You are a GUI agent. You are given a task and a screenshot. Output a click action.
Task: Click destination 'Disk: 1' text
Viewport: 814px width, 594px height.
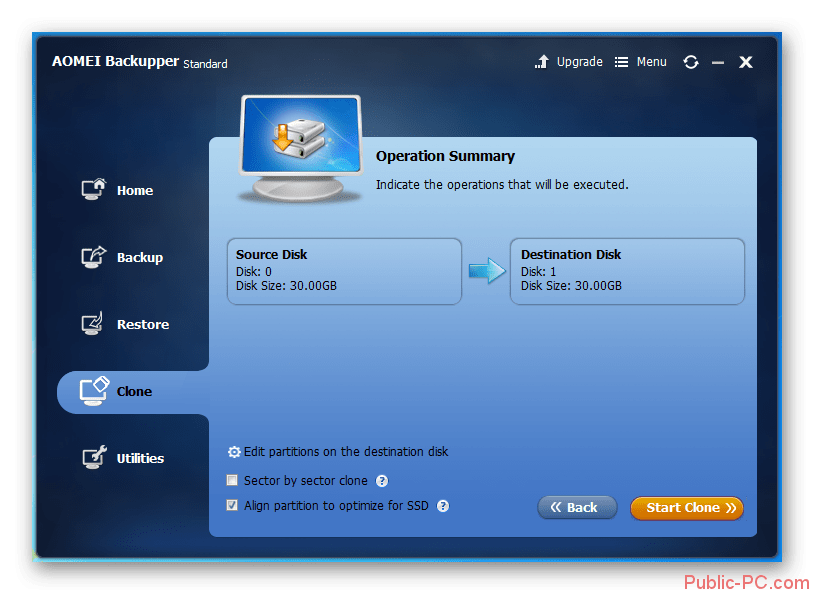pyautogui.click(x=538, y=272)
